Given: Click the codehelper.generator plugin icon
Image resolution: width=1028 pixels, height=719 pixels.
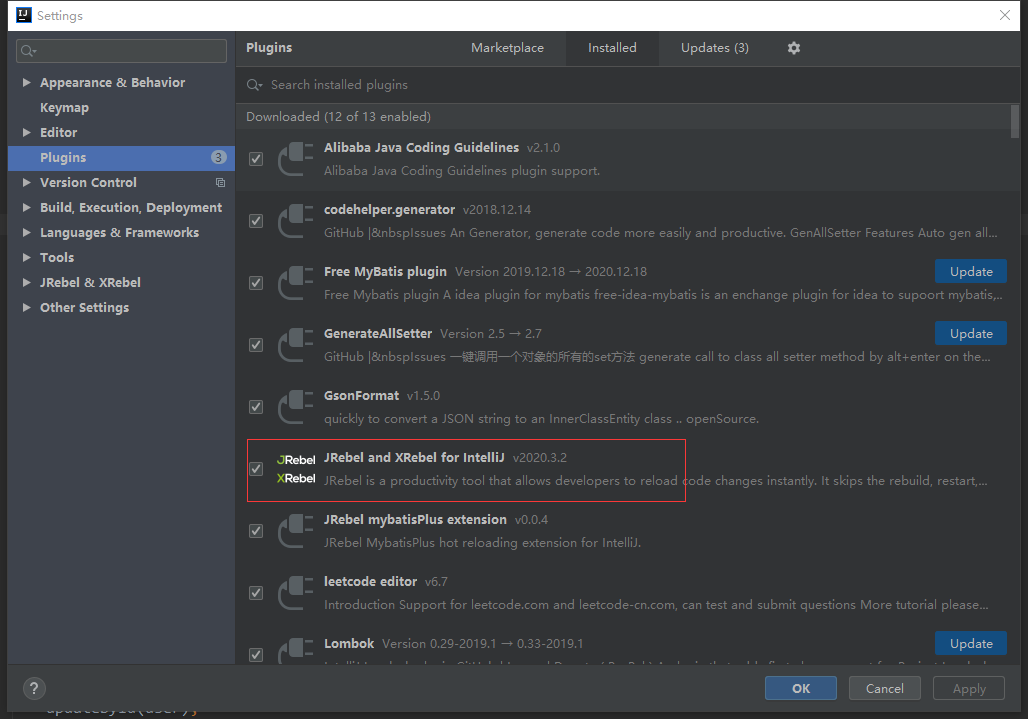Looking at the screenshot, I should point(296,222).
